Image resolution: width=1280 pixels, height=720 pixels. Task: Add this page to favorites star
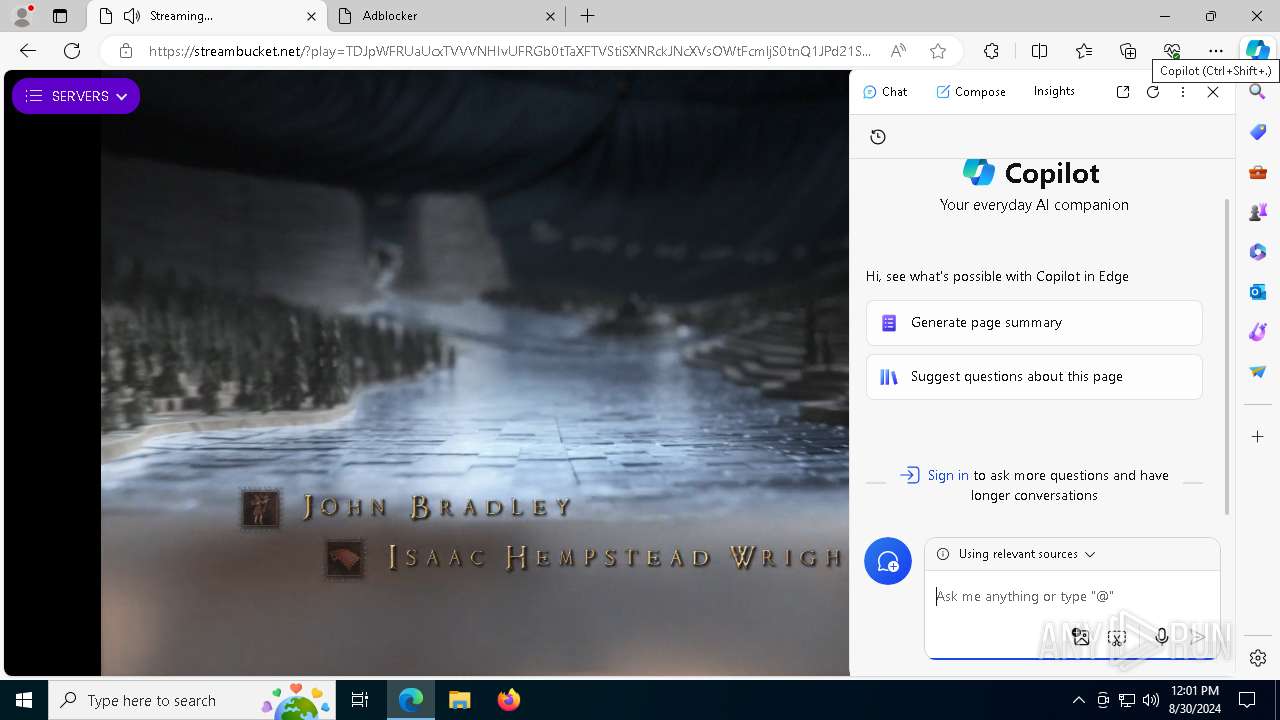pos(937,51)
